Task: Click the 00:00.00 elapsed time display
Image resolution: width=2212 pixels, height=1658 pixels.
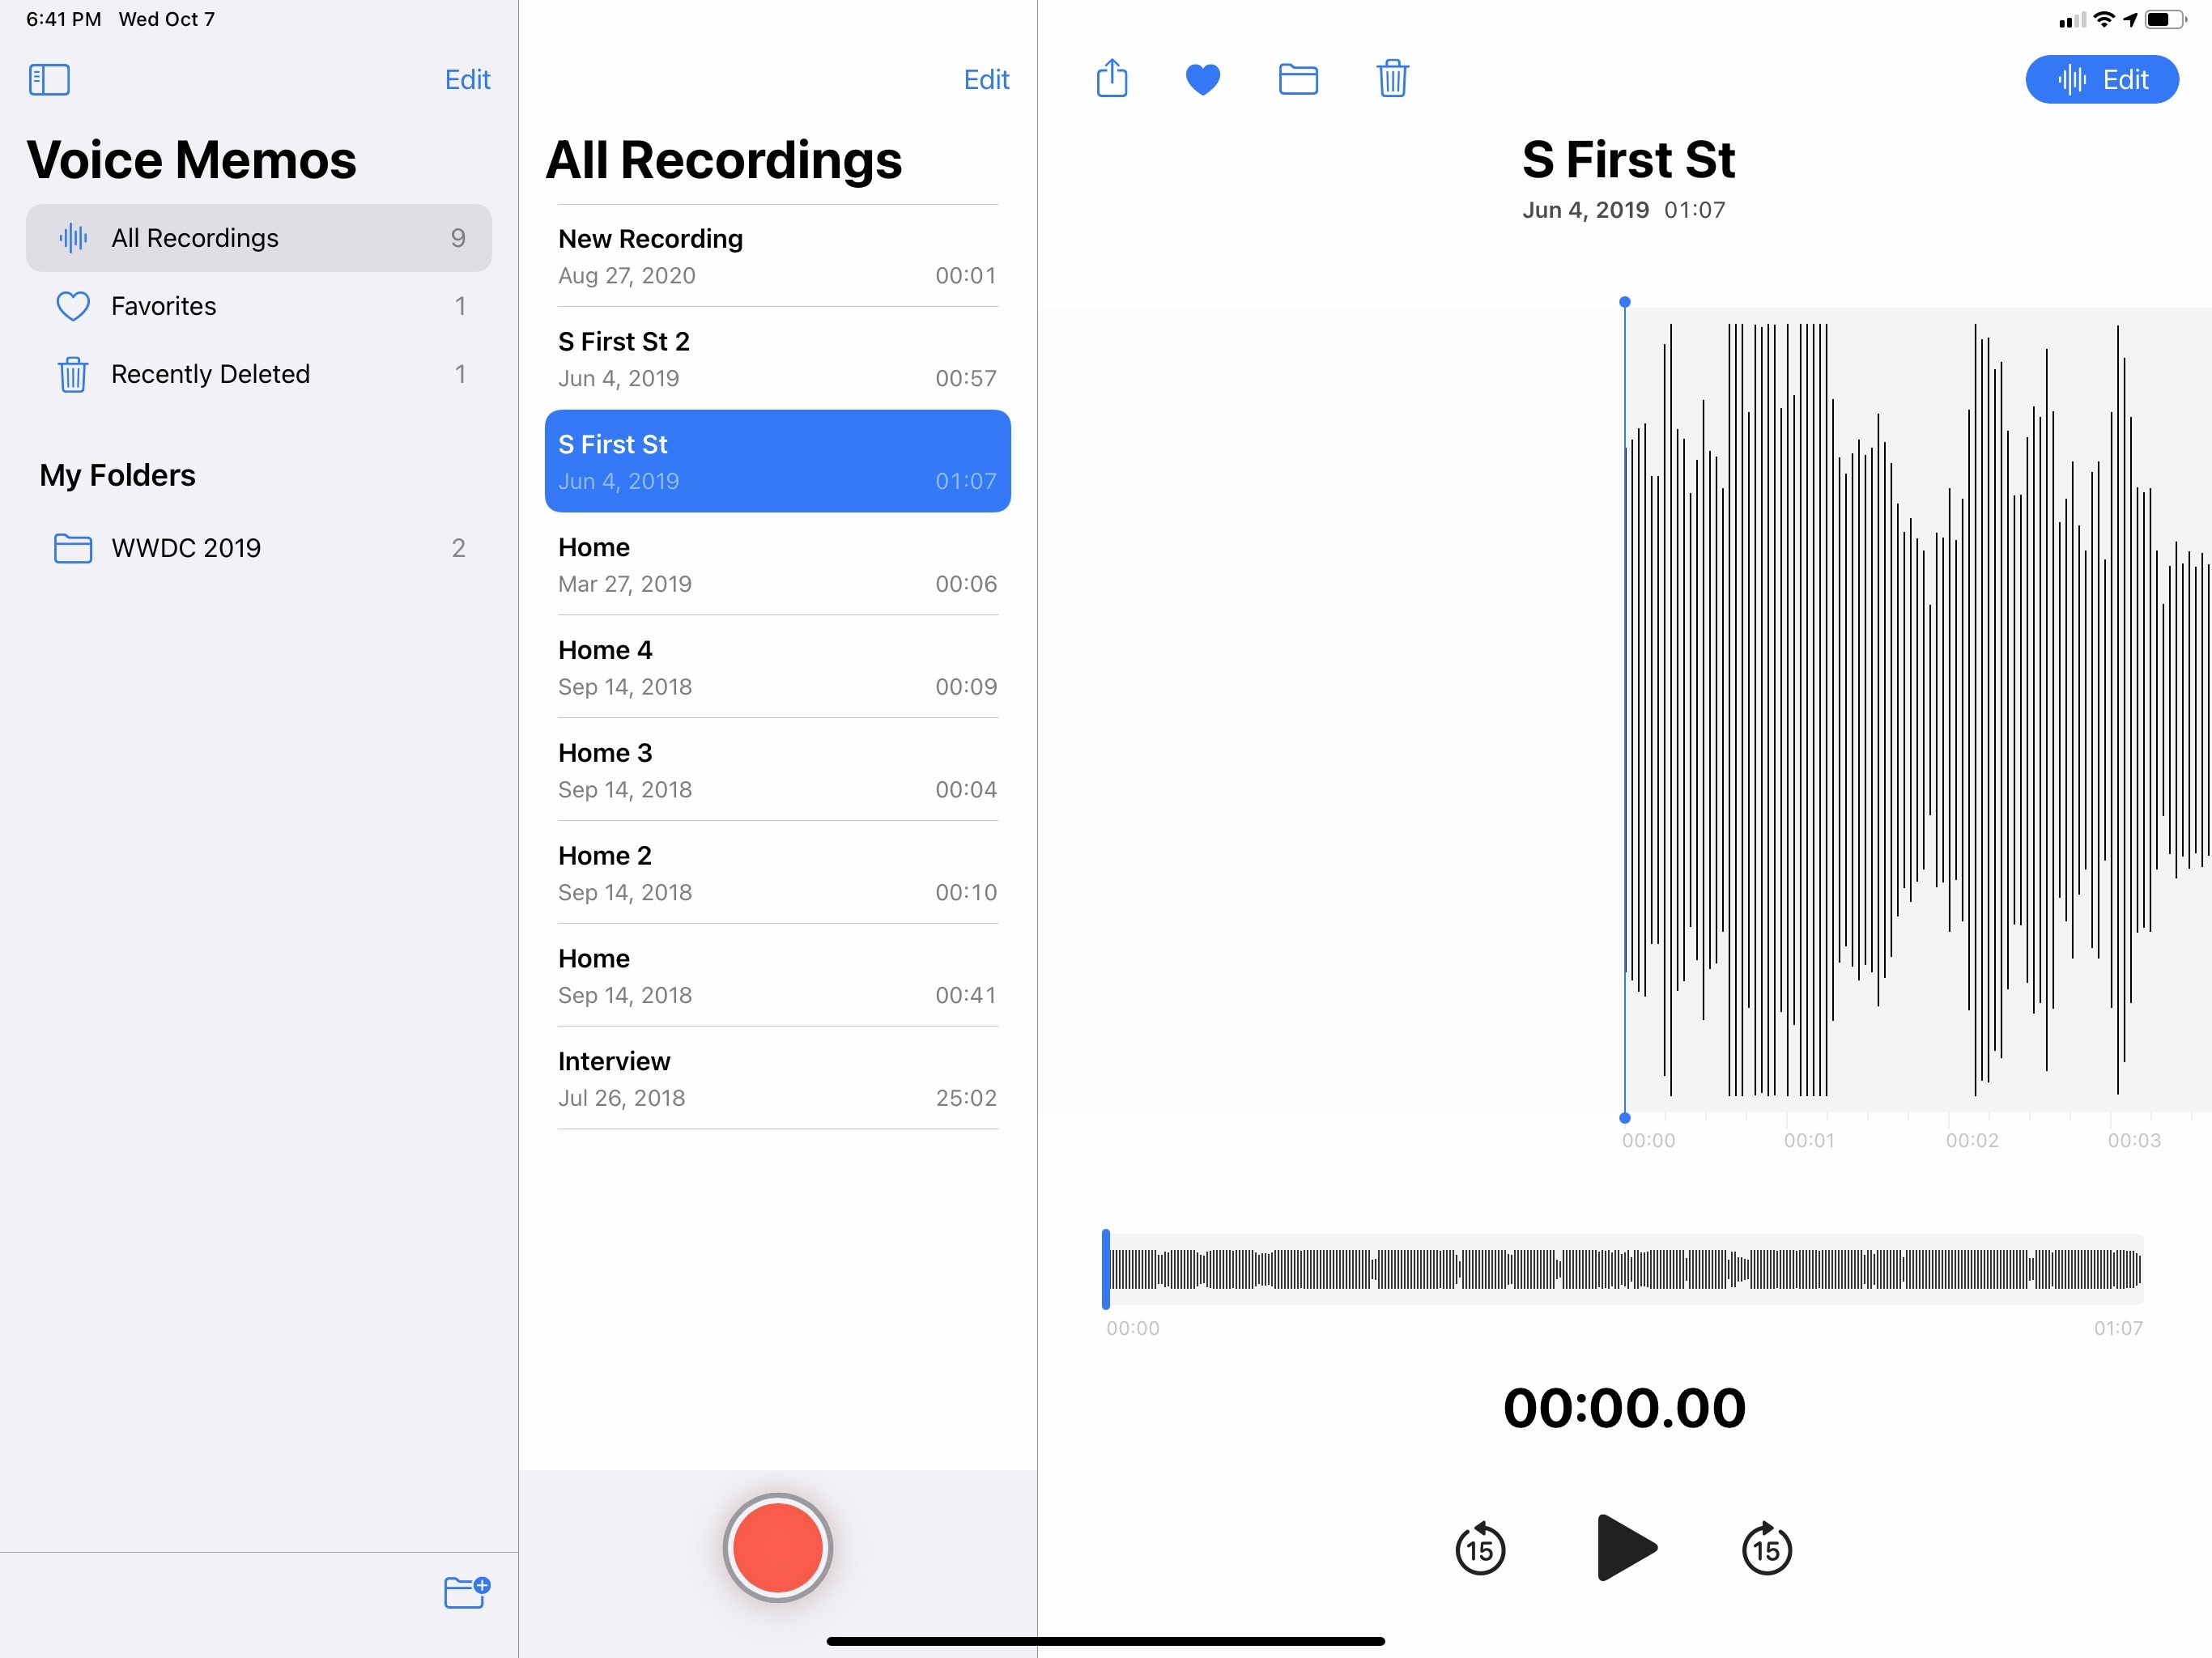Action: coord(1624,1408)
